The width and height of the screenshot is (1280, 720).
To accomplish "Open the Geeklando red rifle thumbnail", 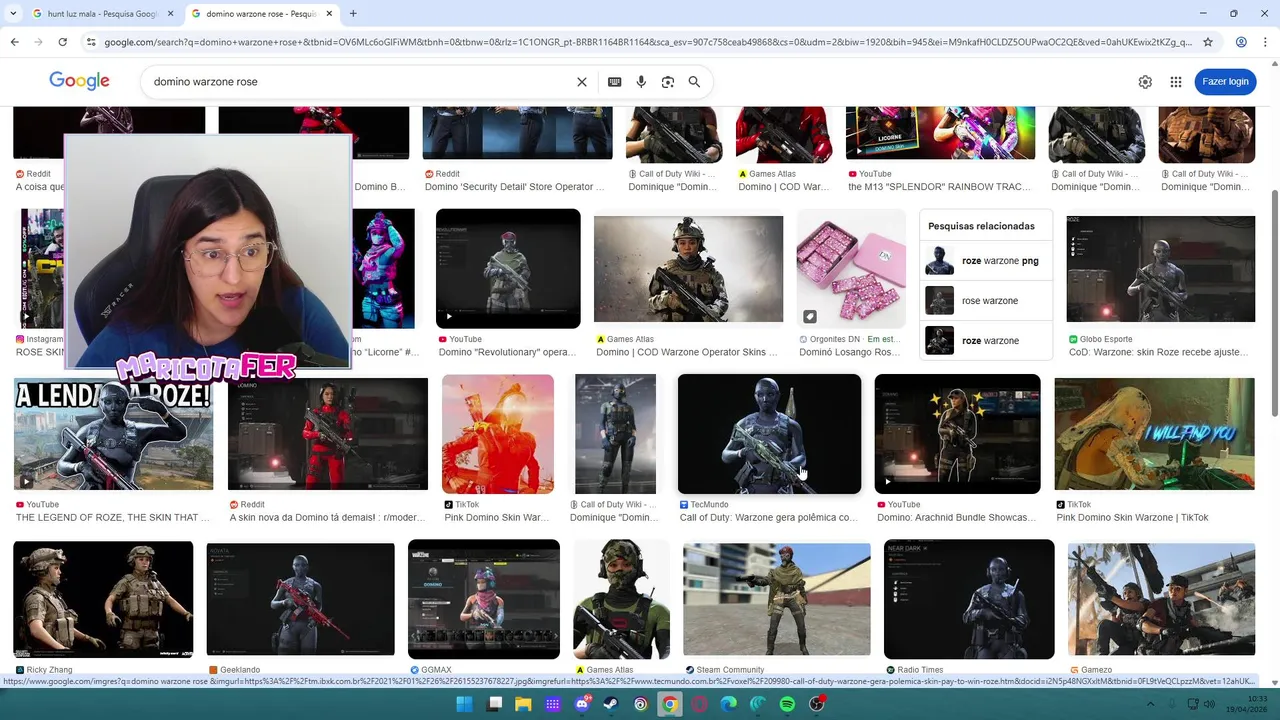I will pyautogui.click(x=300, y=600).
